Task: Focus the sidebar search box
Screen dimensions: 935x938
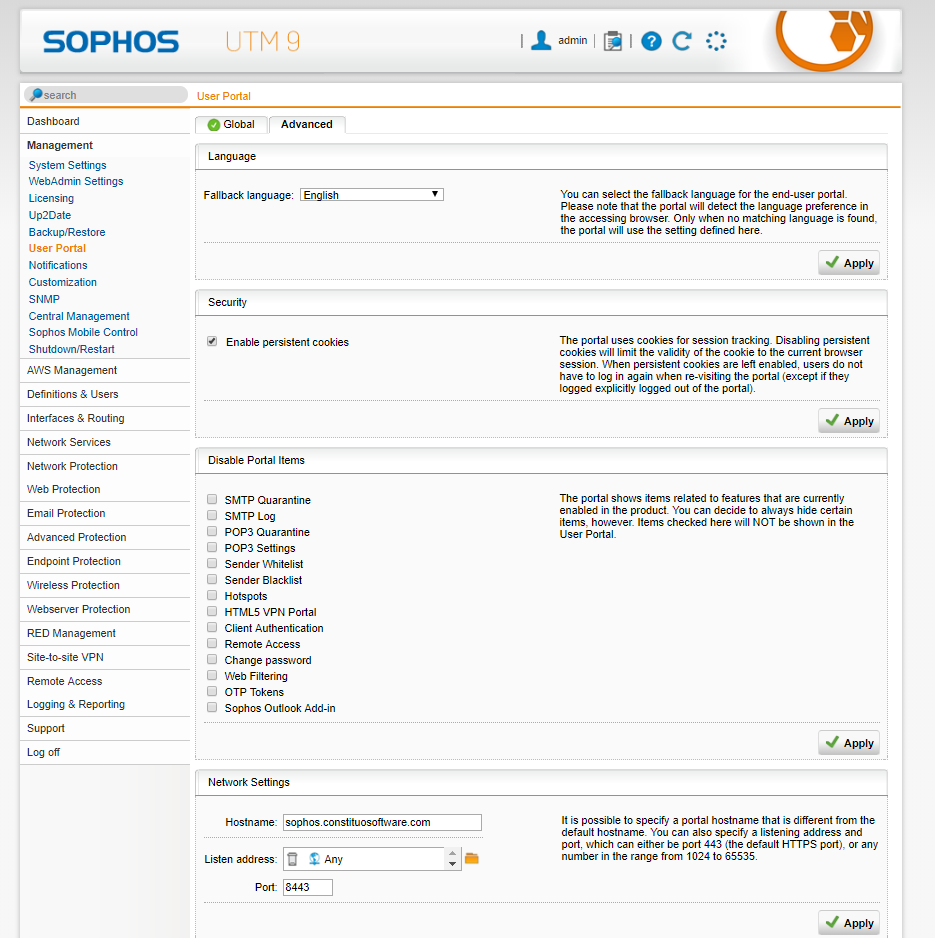Action: click(x=106, y=95)
